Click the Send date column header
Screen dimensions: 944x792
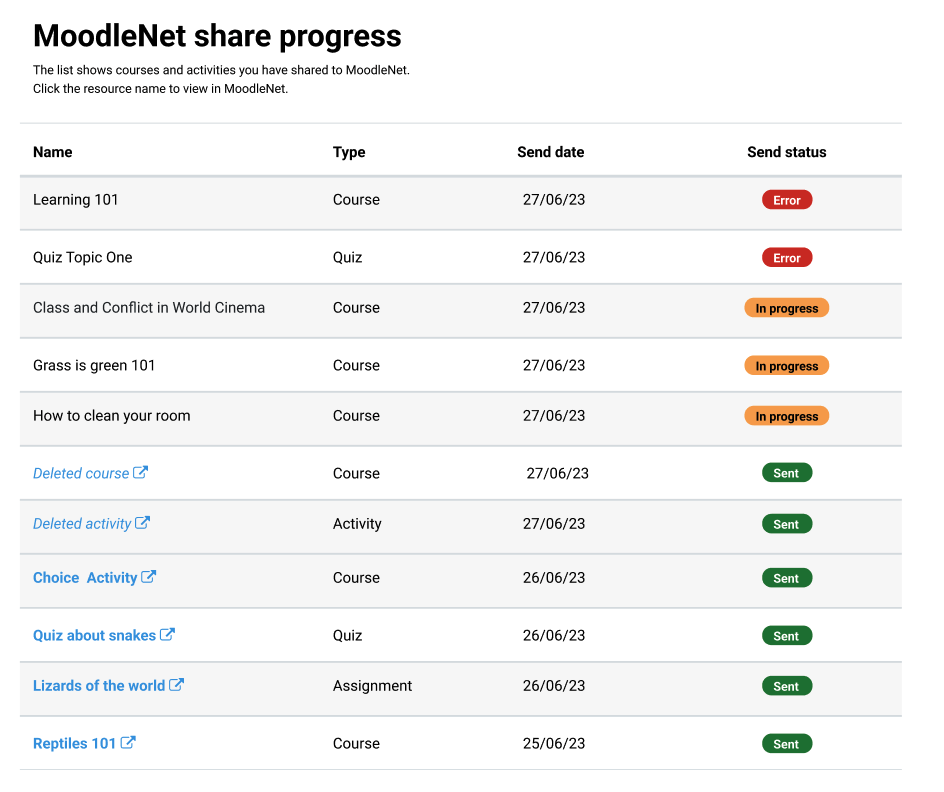[x=550, y=152]
